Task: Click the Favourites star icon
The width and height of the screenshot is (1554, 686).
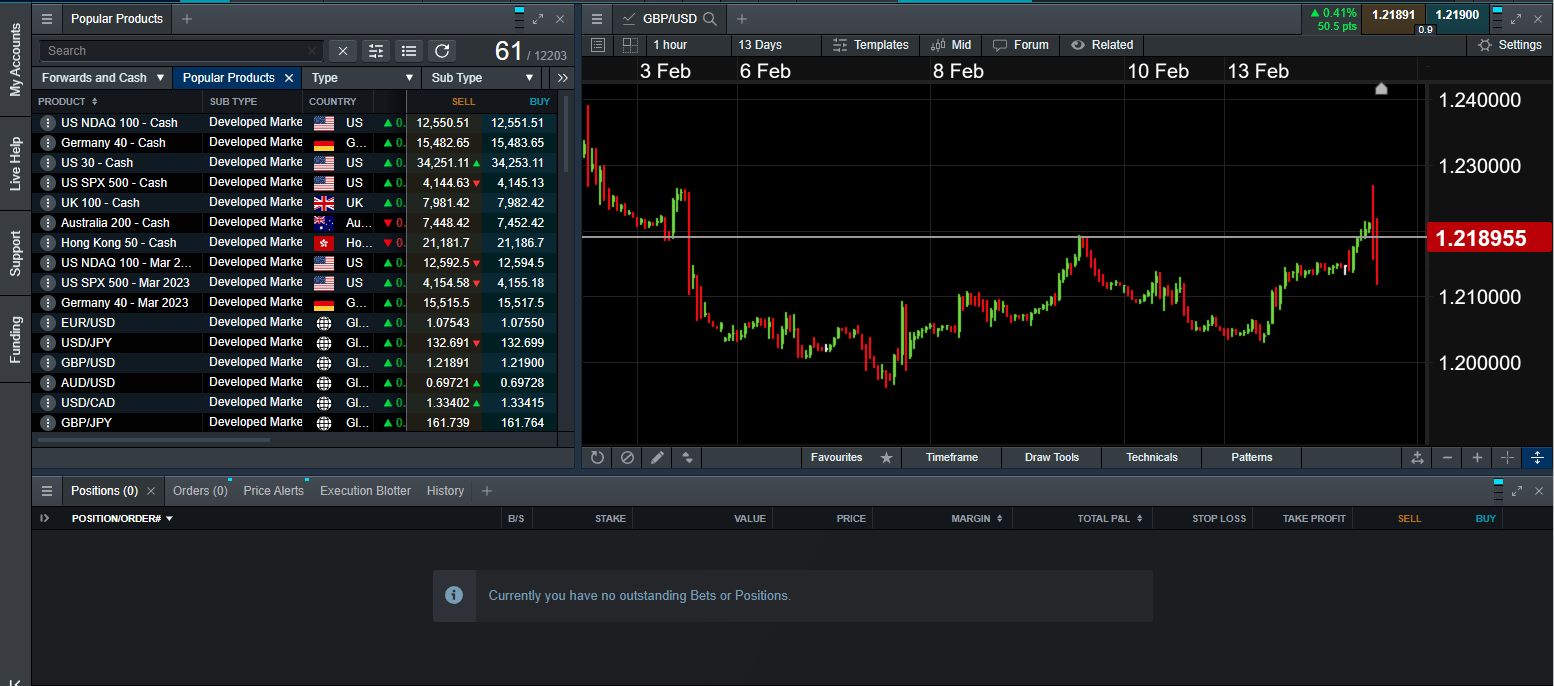Action: click(886, 457)
